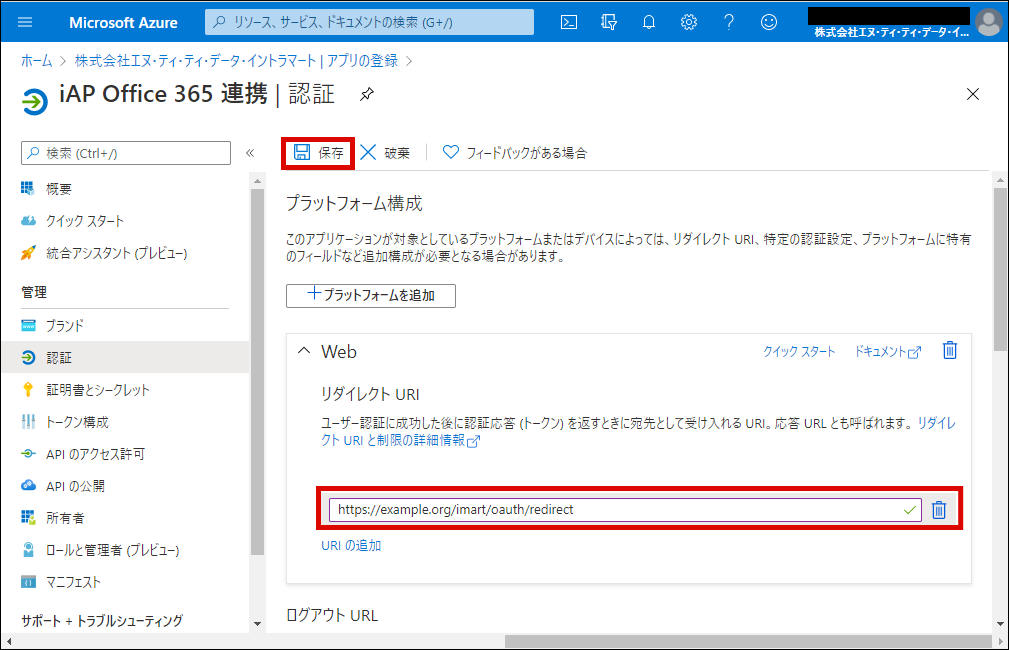Click URI の追加 link
Screen dimensions: 1009x650
[351, 545]
